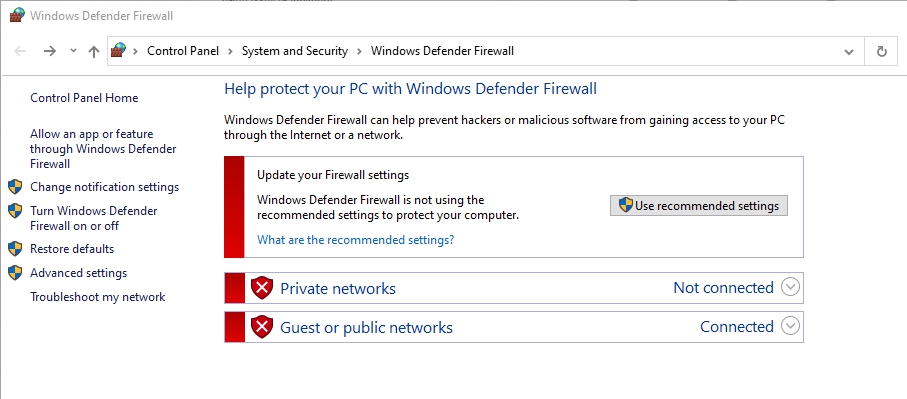Click the up-one-level arrow icon
This screenshot has height=399, width=907.
coord(94,51)
